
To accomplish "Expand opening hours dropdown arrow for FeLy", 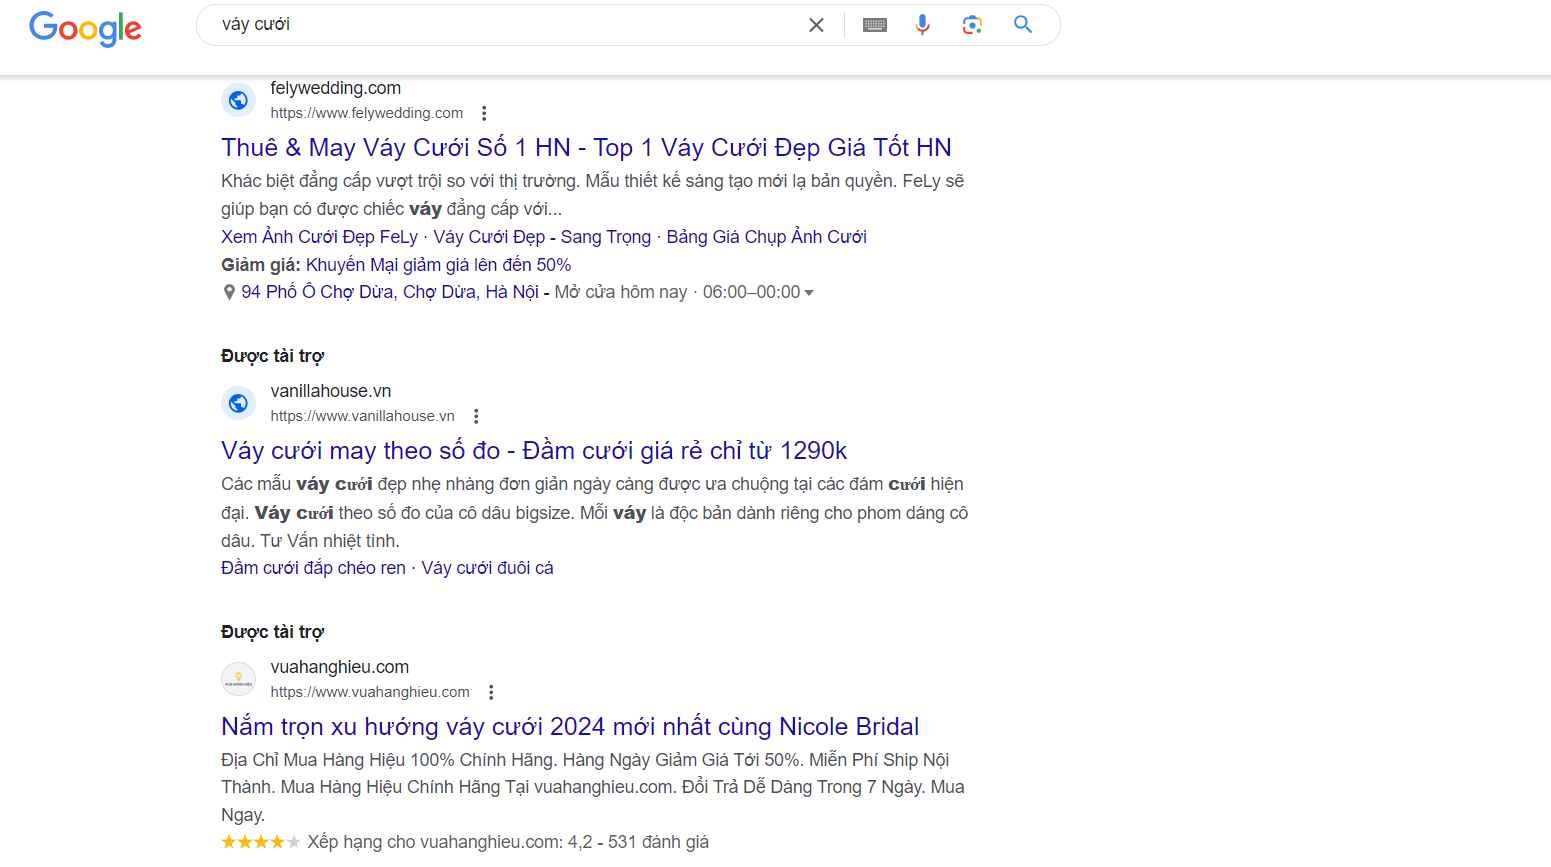I will [809, 293].
